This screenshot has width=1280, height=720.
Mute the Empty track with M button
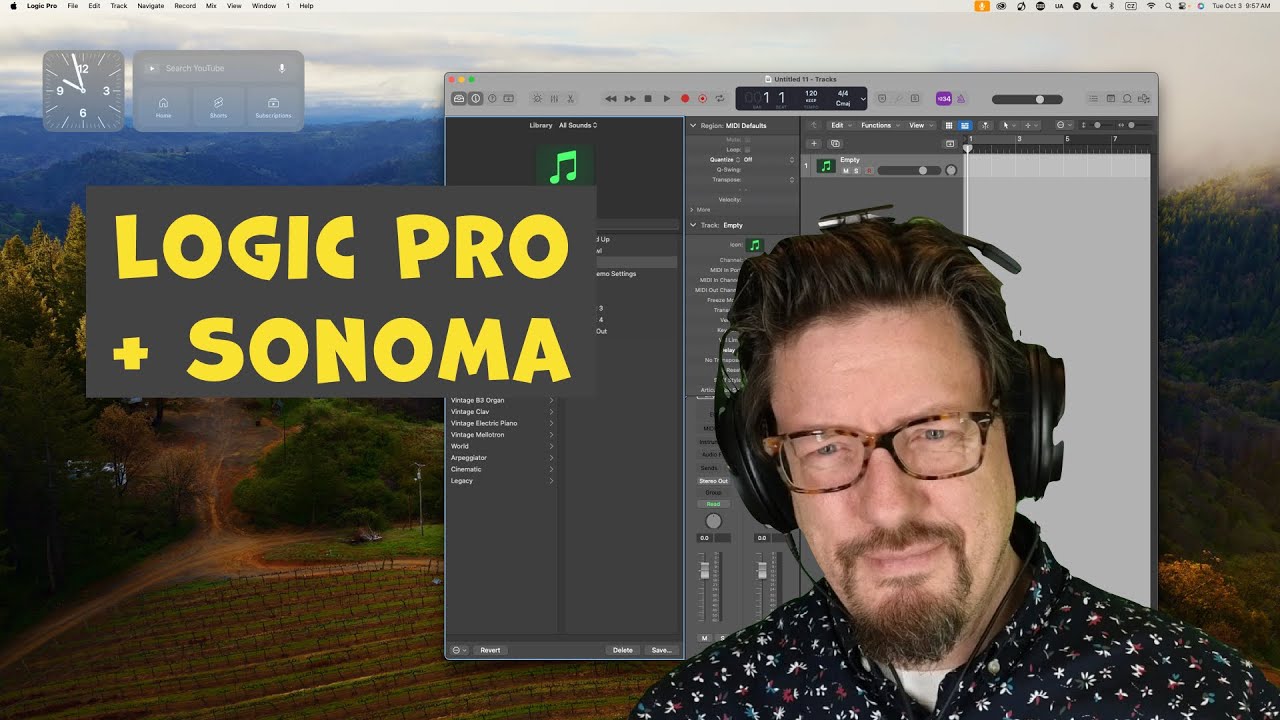point(846,171)
